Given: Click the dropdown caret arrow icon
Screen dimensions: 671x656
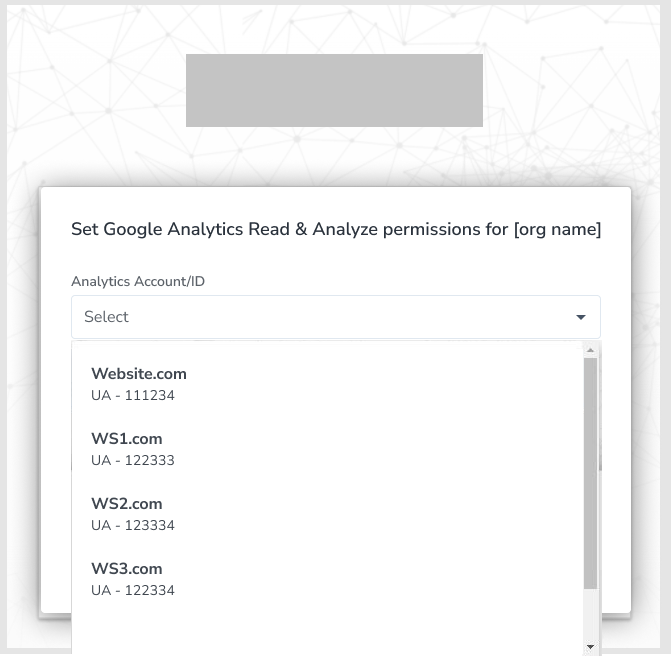Looking at the screenshot, I should [x=580, y=318].
